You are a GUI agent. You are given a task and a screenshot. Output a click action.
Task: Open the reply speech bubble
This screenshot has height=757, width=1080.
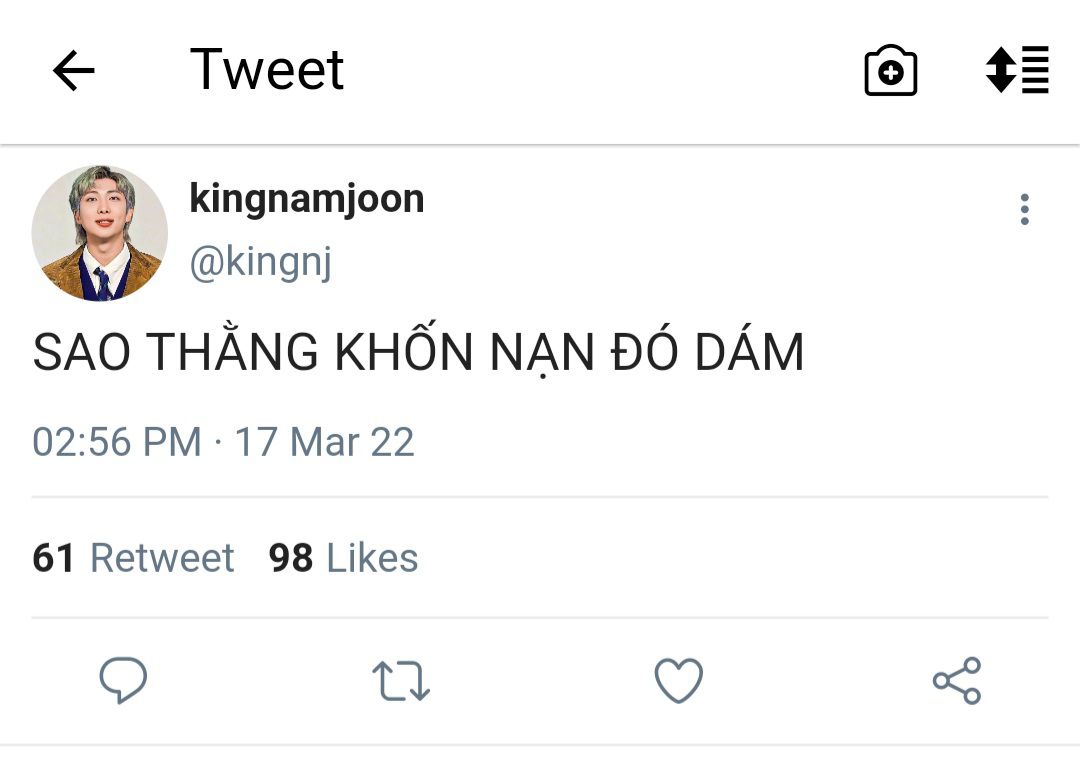point(123,681)
